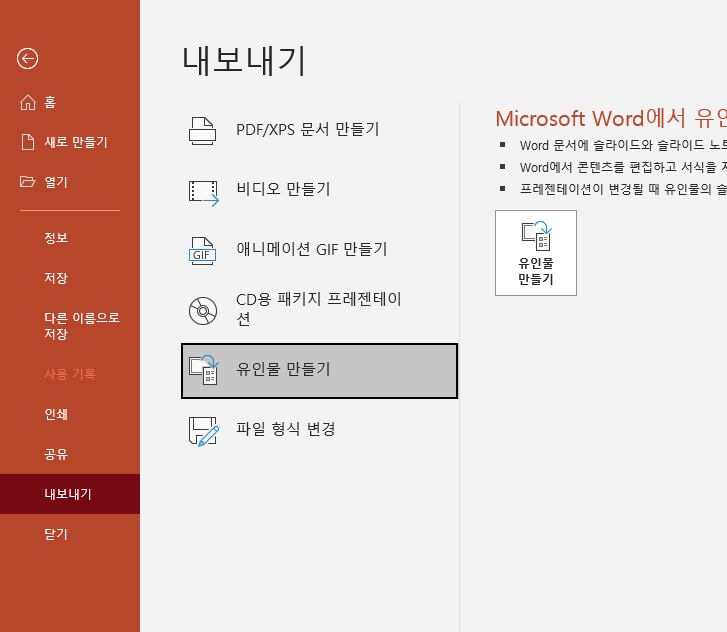
Task: Click the bullet beginning Word에서 콘텐츠를 편집하고
Action: point(623,167)
